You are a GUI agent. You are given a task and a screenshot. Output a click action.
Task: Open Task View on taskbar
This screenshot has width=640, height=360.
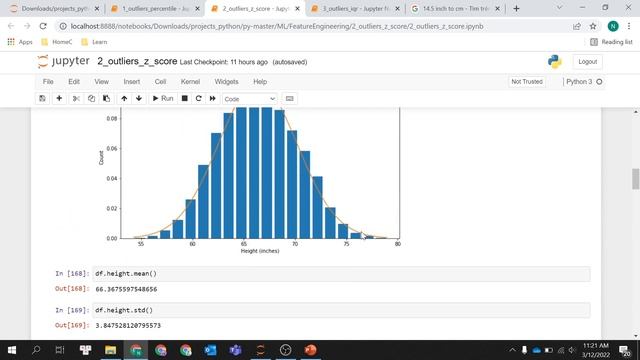coord(60,350)
